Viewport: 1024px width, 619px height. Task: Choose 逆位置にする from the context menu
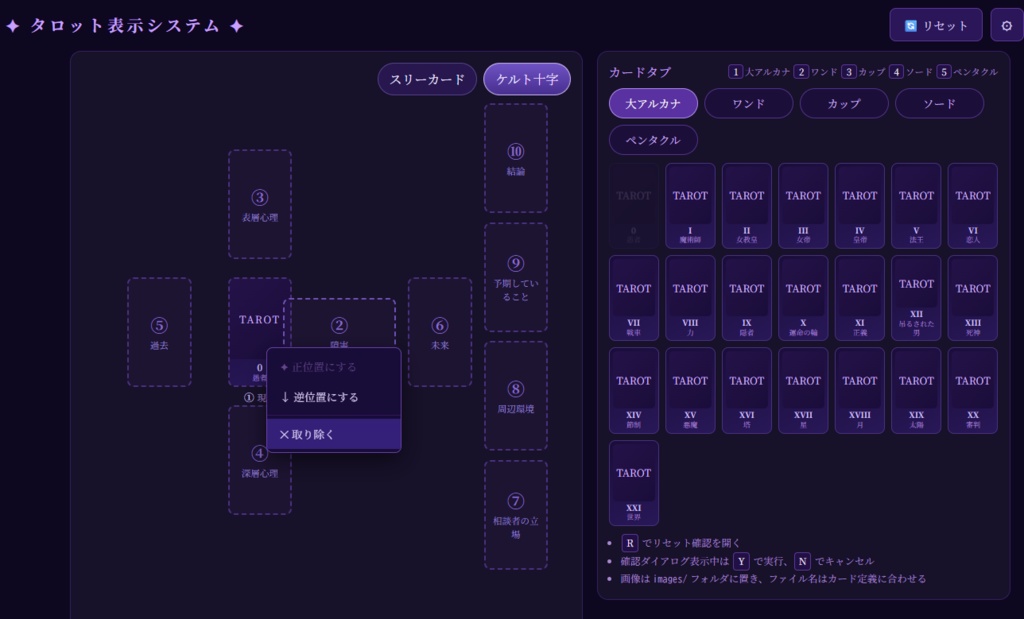(x=334, y=397)
